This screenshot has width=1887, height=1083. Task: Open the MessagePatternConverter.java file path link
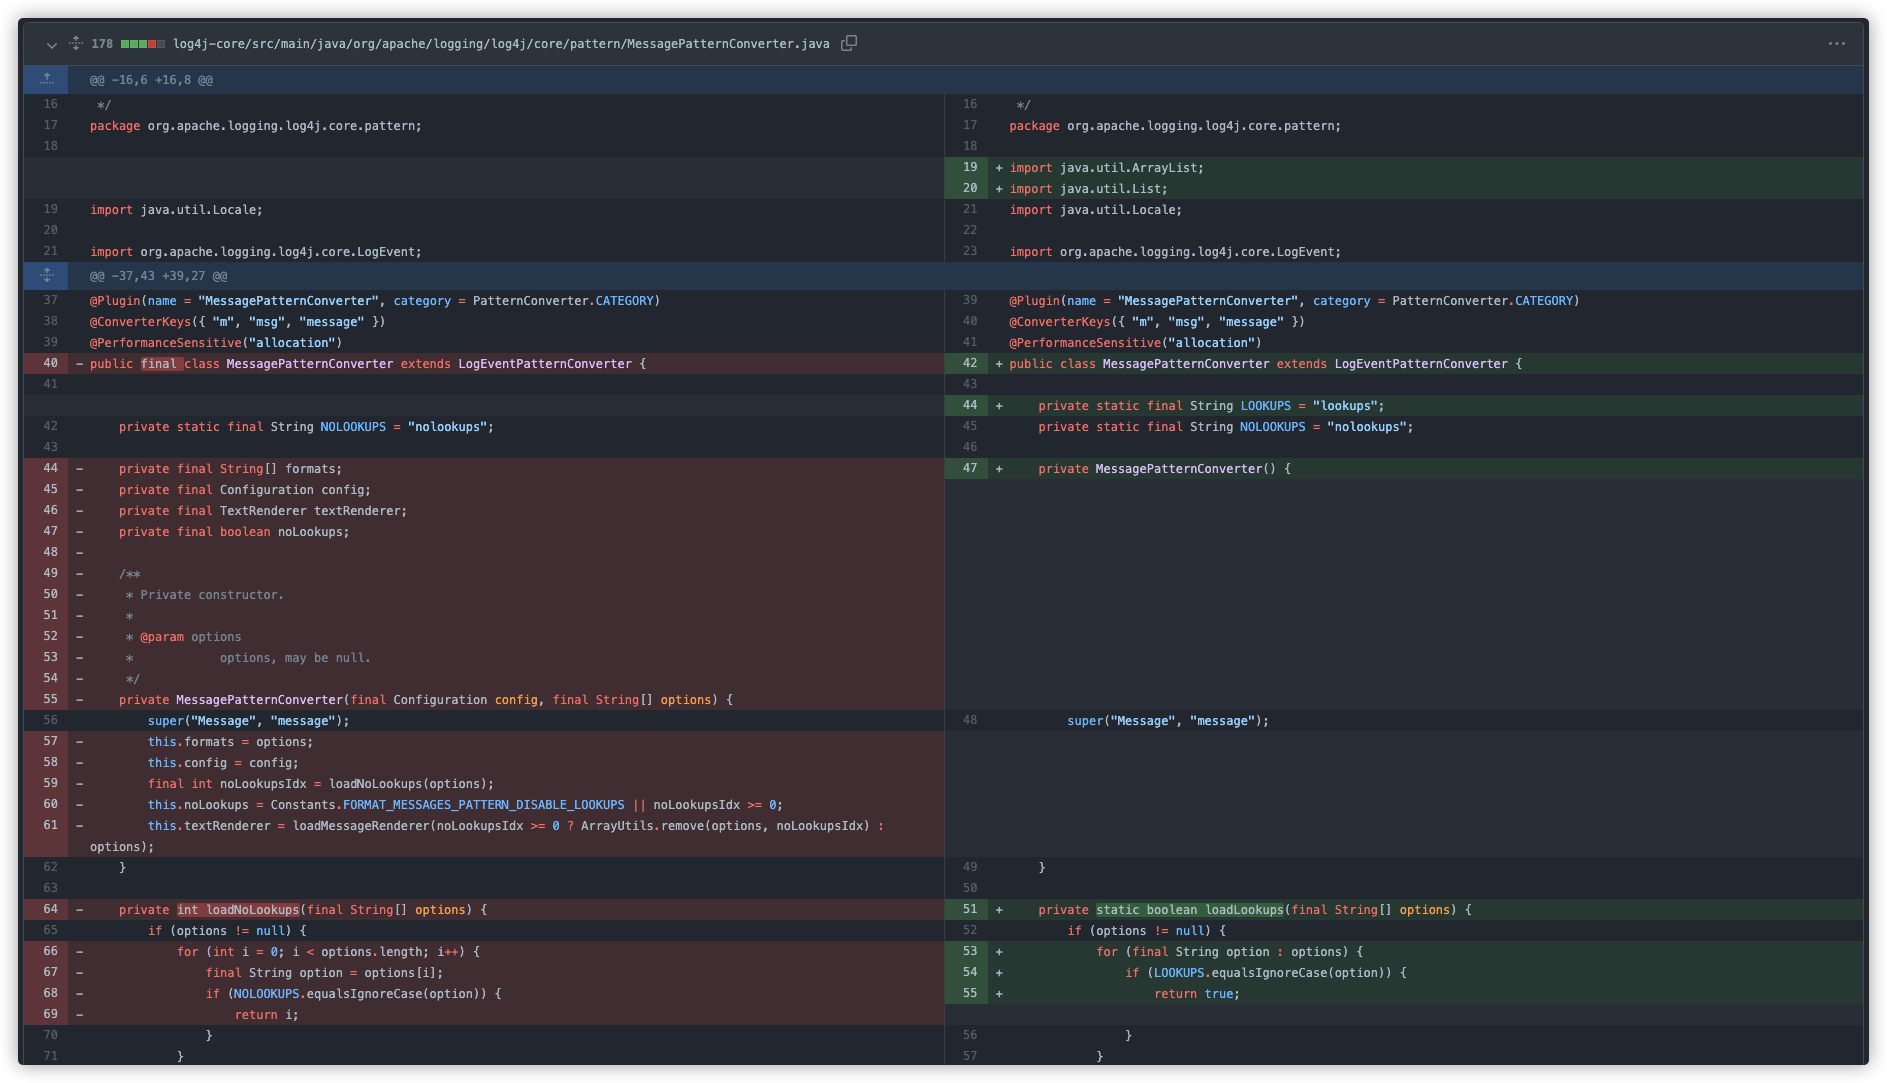[x=501, y=44]
